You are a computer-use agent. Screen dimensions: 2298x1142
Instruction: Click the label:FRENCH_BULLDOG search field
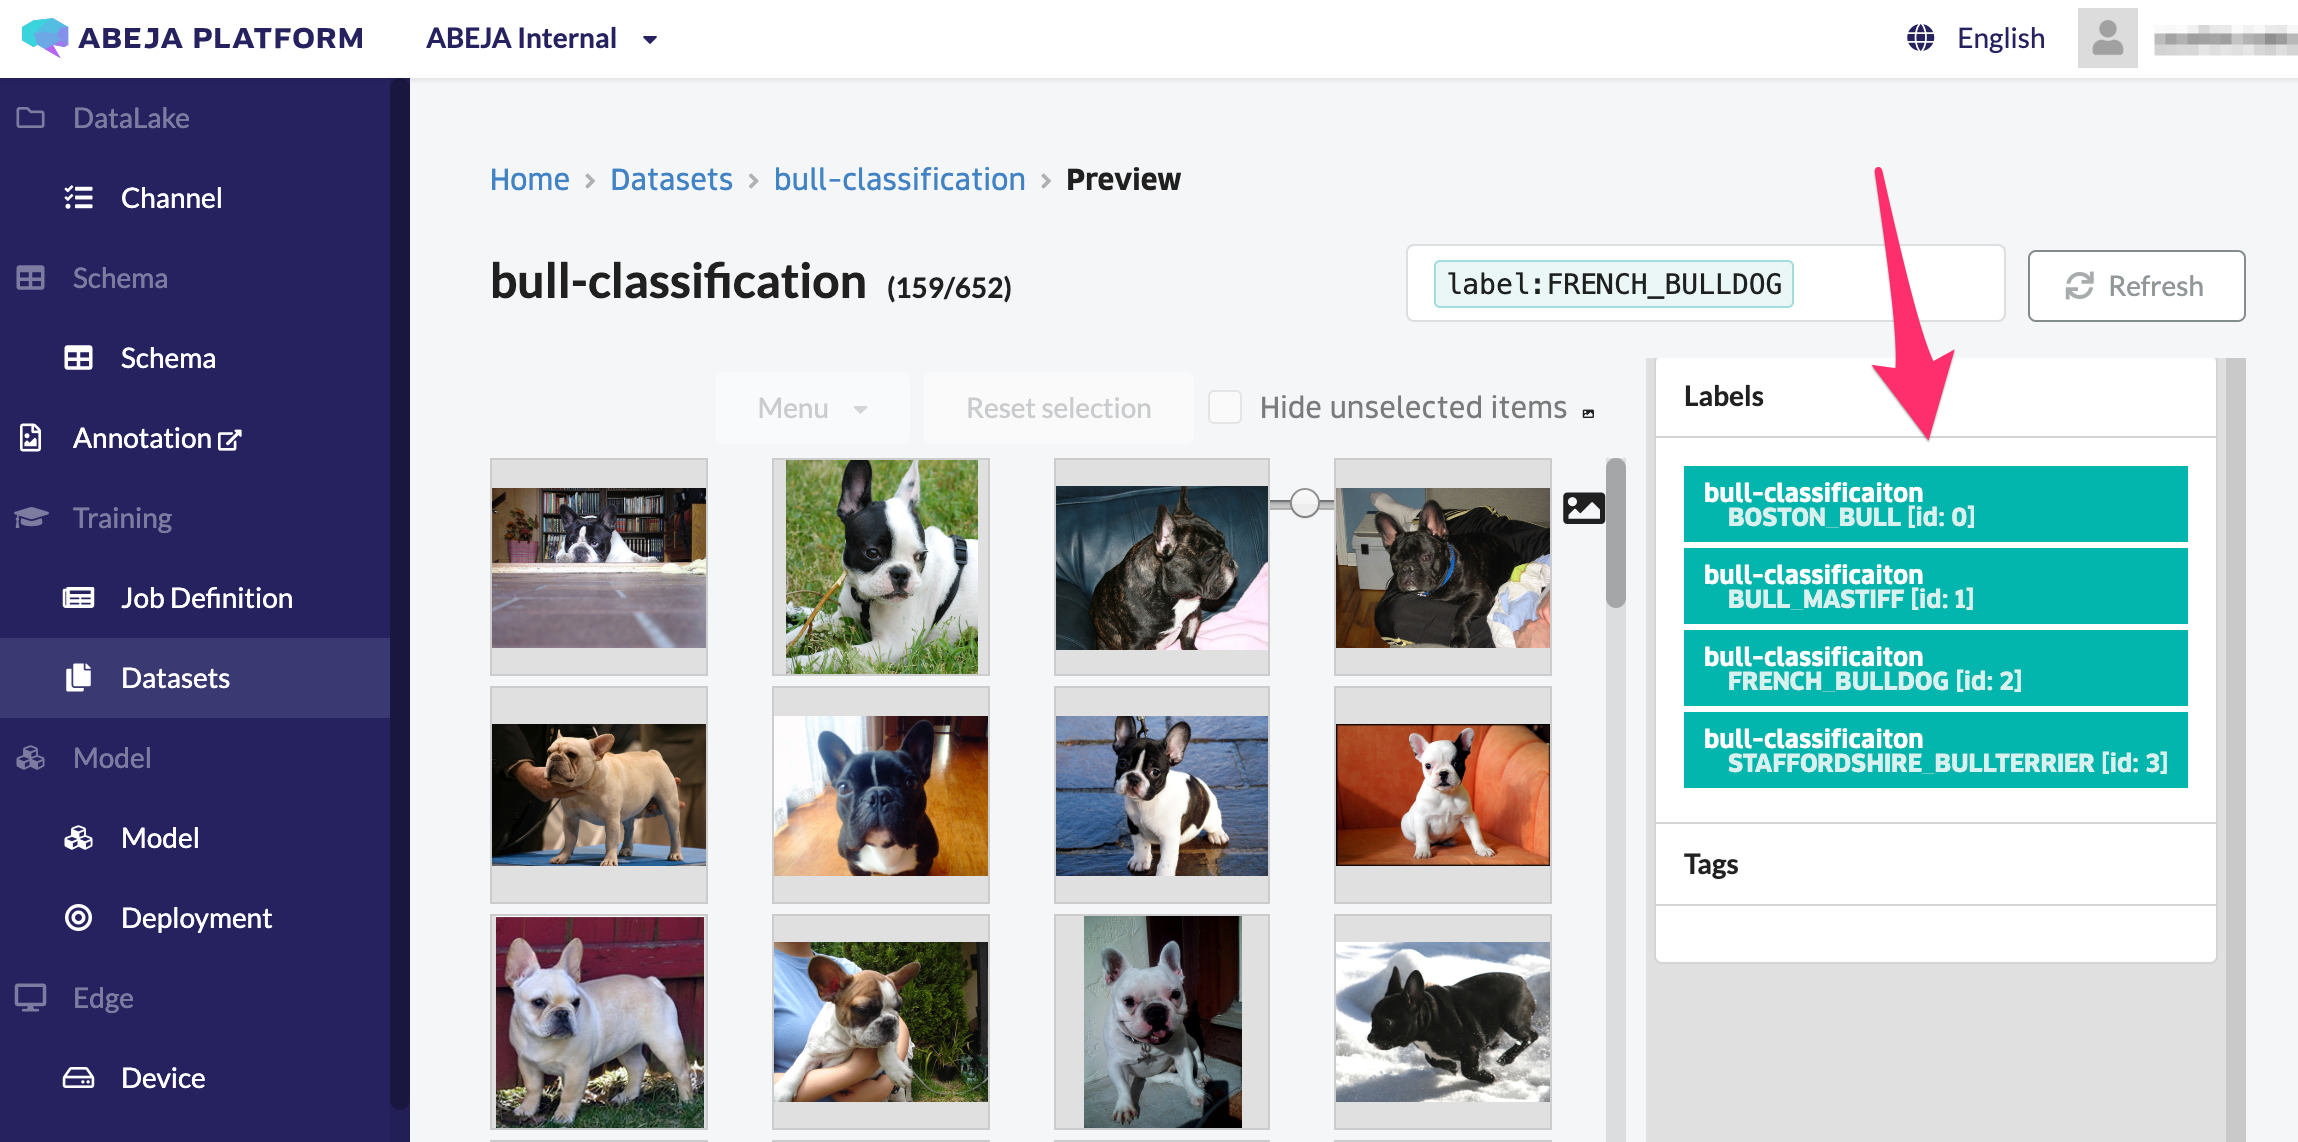[x=1705, y=284]
